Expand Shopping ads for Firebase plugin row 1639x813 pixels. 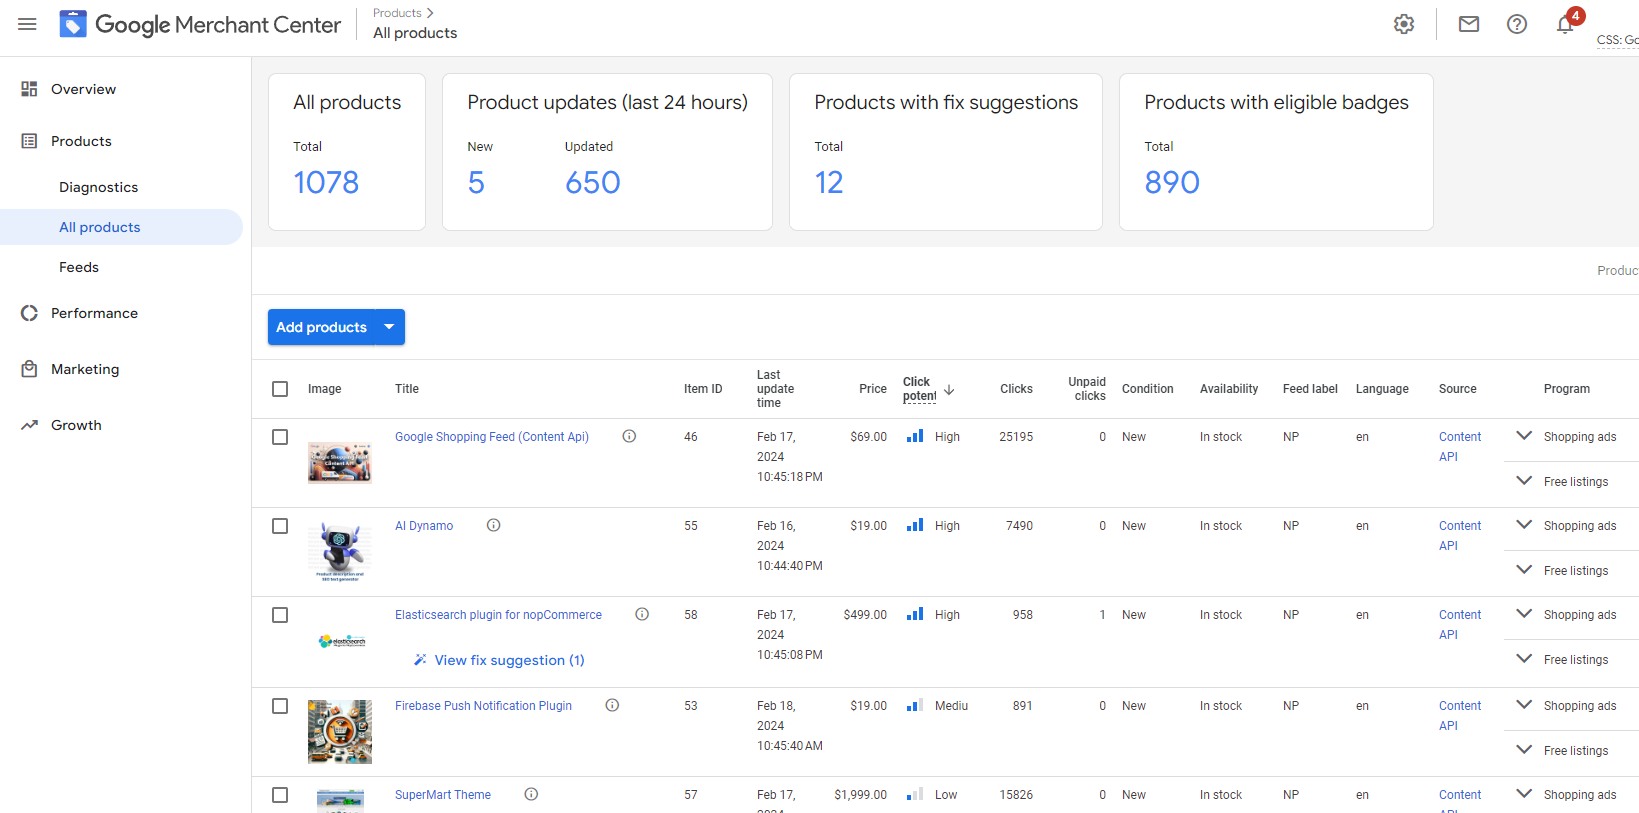[1524, 705]
